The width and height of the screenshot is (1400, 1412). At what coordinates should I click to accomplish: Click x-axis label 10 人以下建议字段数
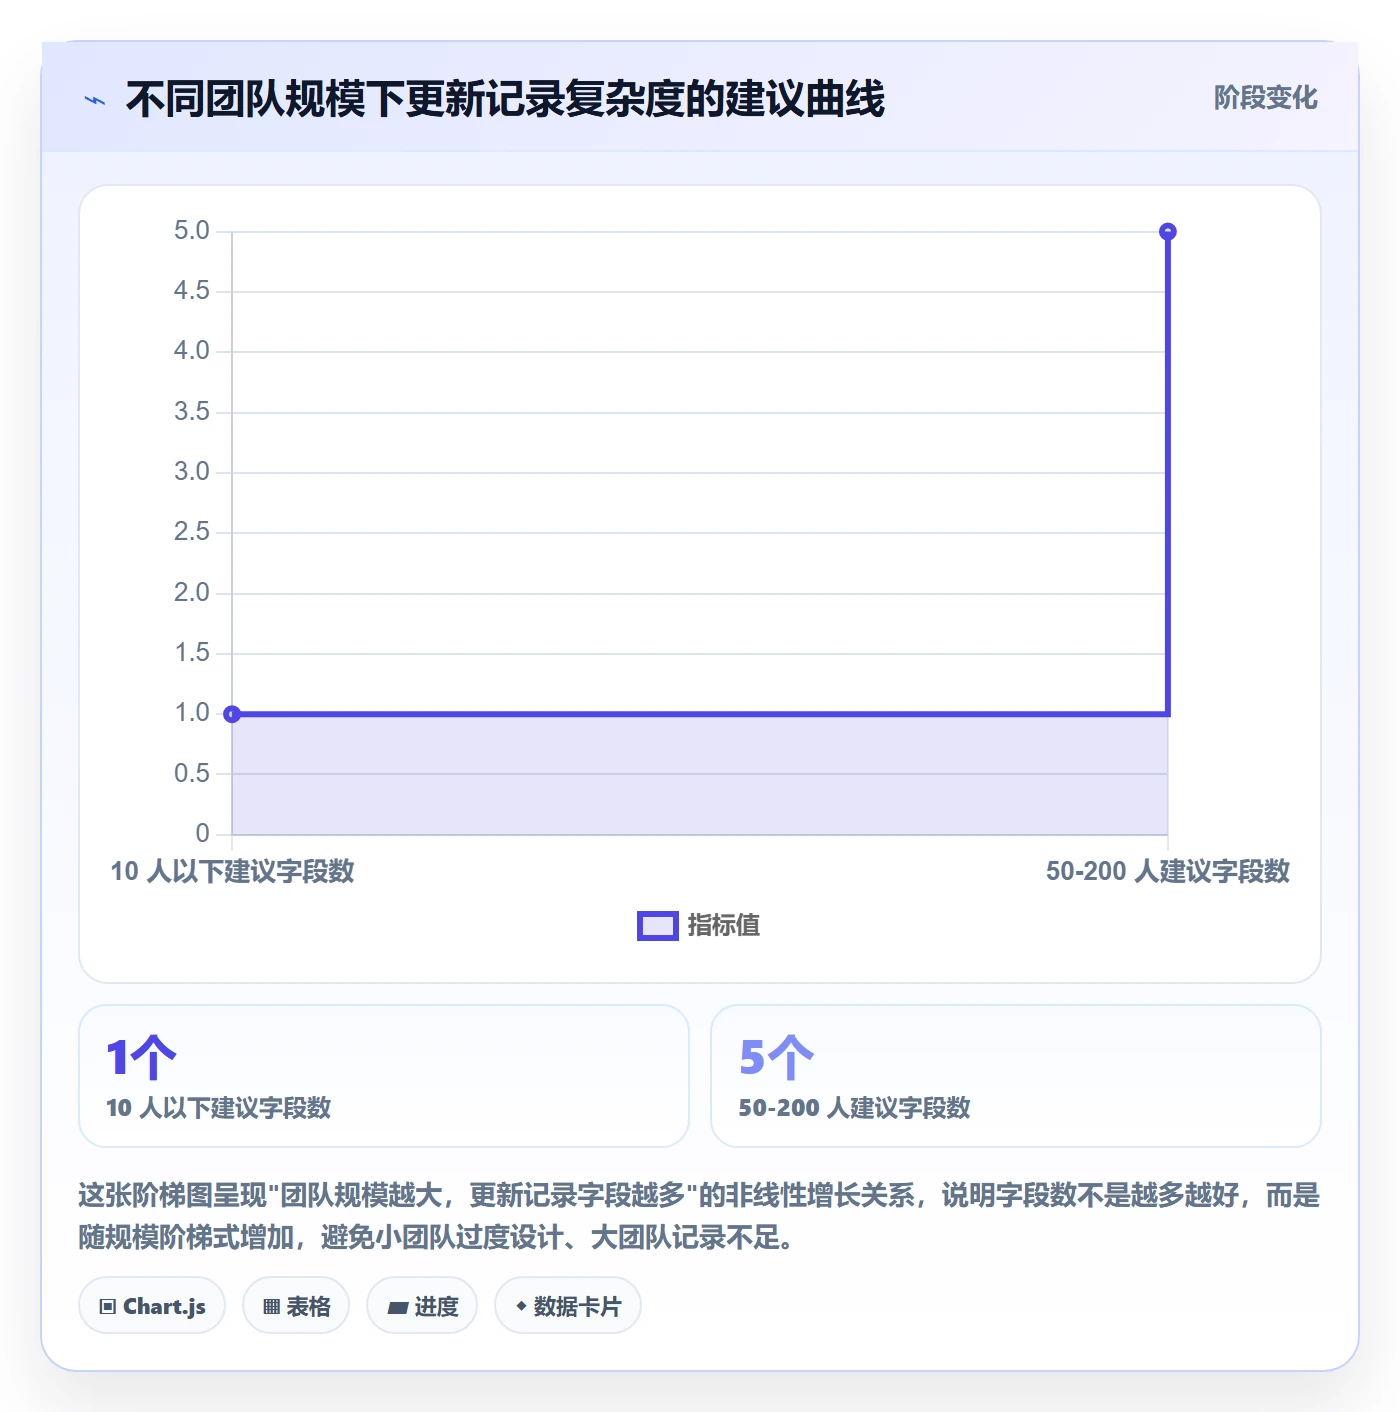tap(232, 871)
